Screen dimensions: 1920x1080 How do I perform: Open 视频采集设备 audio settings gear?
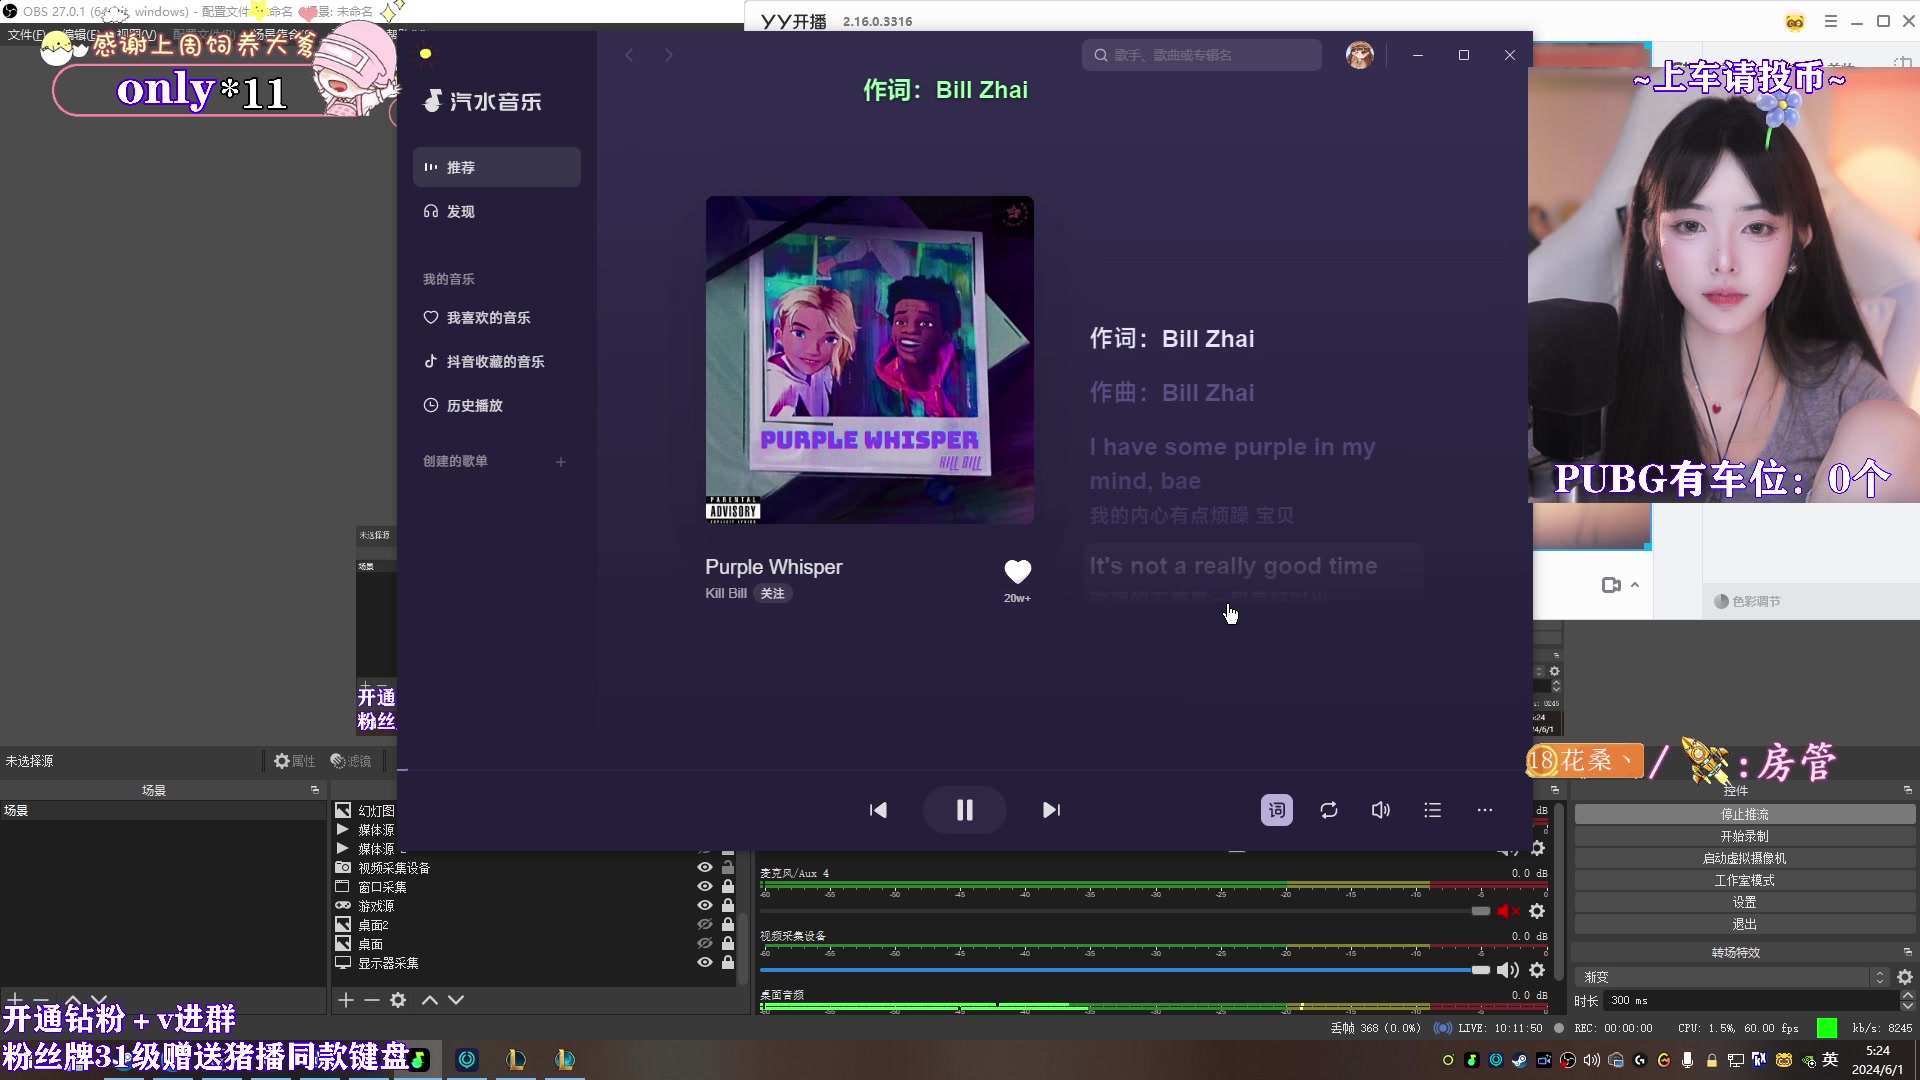tap(1538, 970)
